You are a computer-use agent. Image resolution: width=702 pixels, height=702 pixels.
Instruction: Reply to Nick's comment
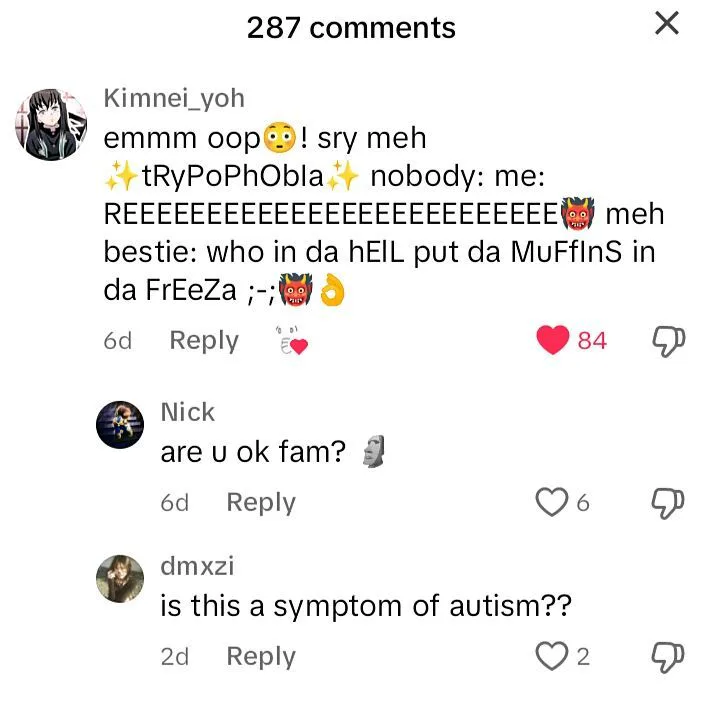(261, 503)
